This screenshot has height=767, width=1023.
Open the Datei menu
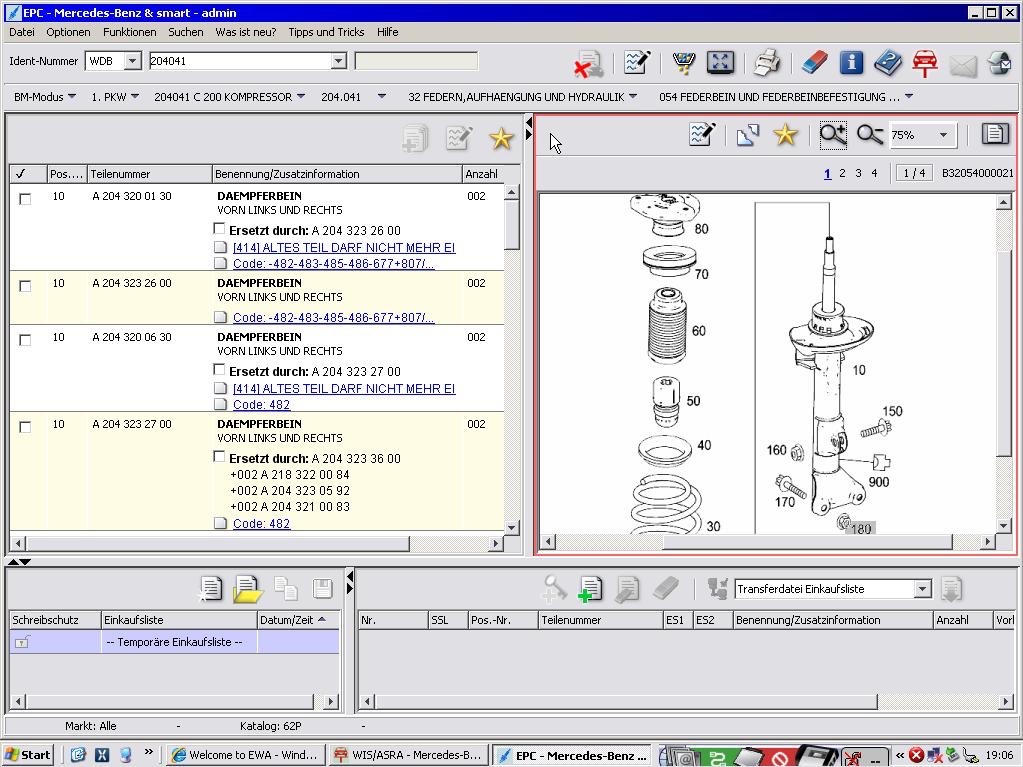point(22,32)
